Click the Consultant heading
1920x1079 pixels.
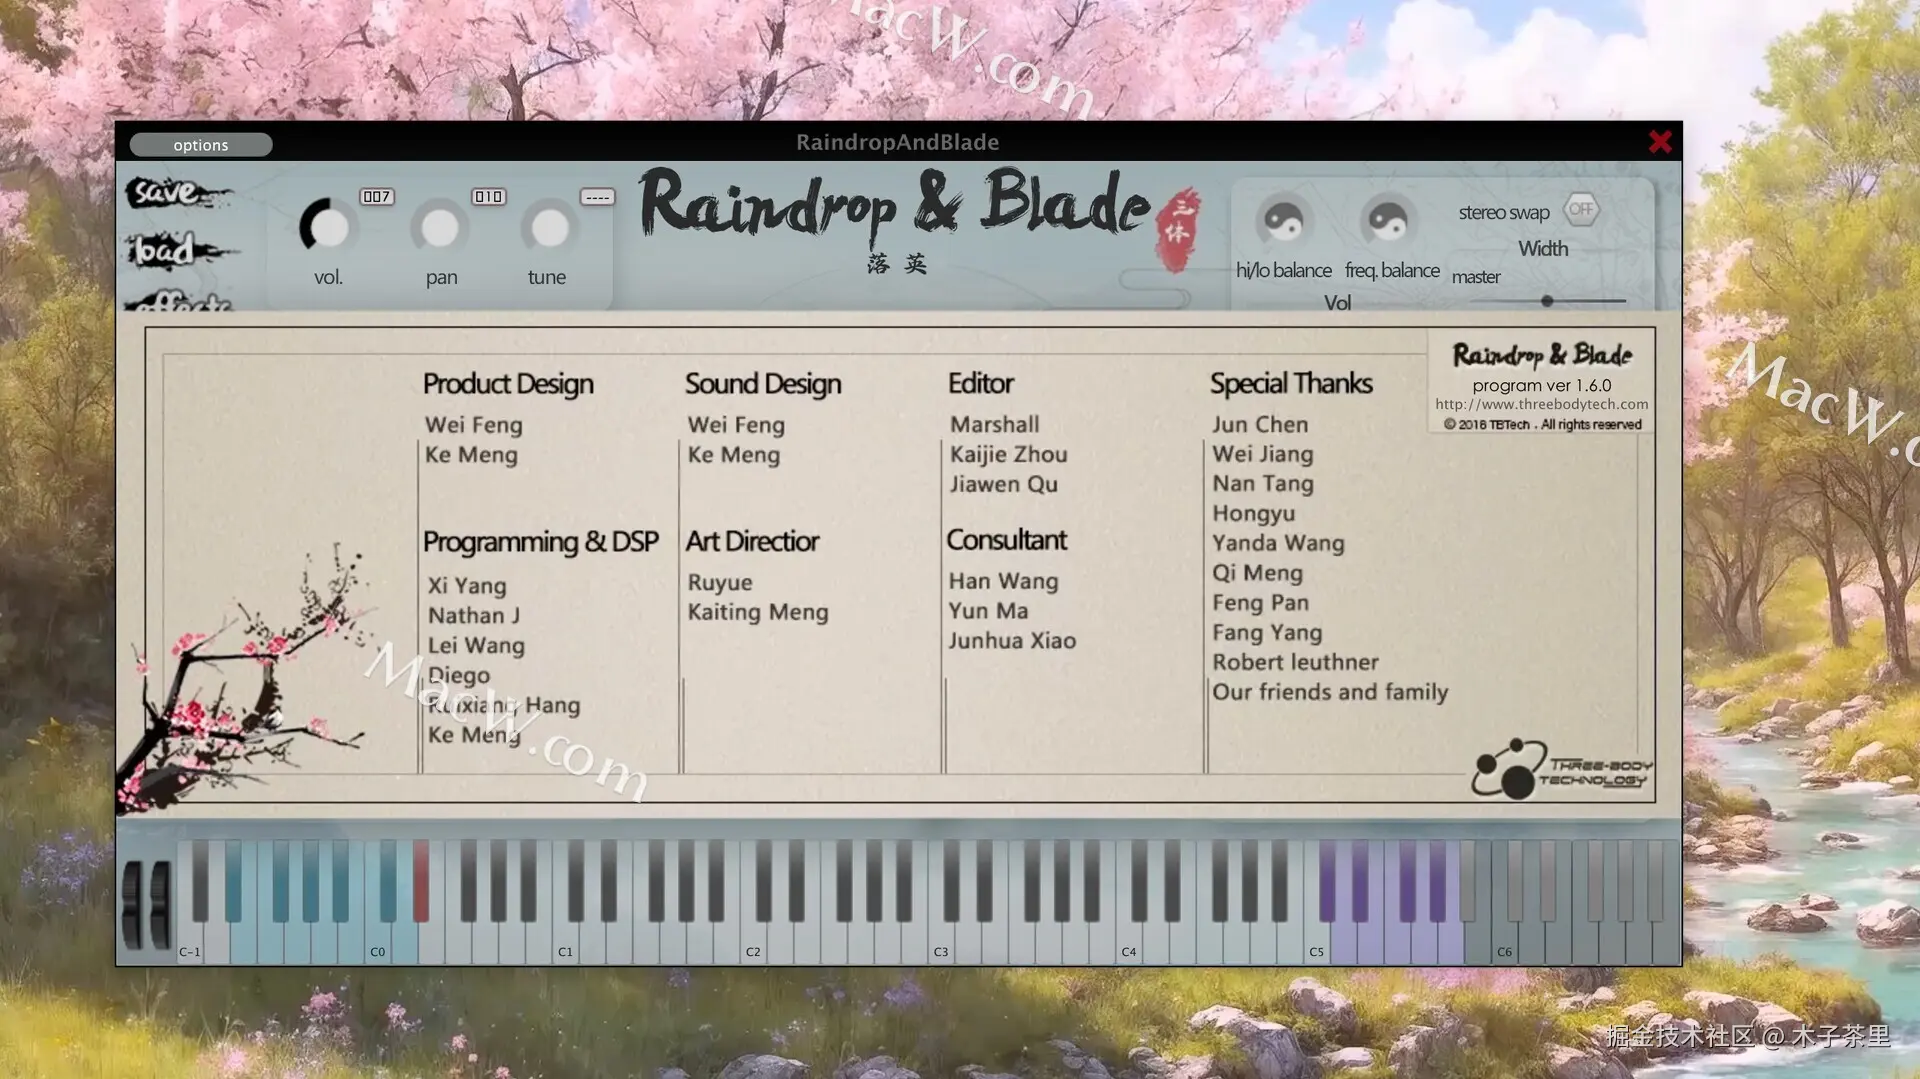point(1007,540)
